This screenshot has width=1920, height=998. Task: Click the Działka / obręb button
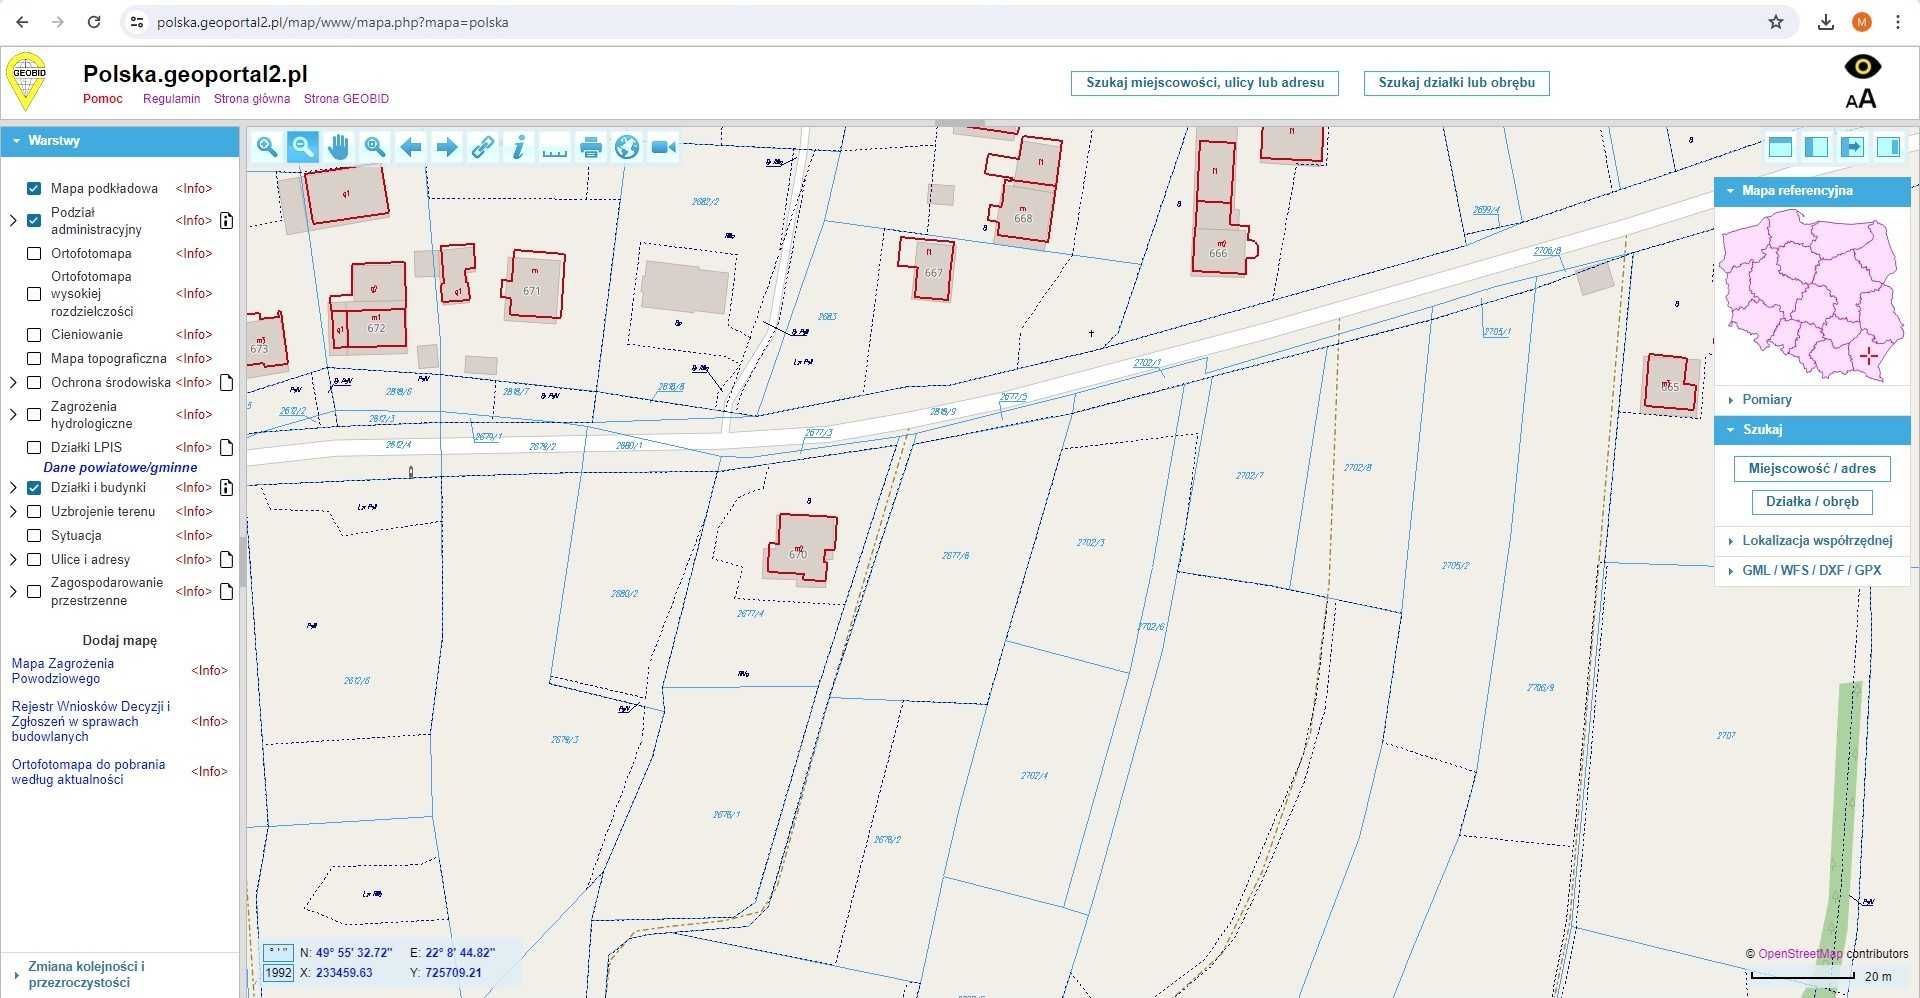point(1812,502)
